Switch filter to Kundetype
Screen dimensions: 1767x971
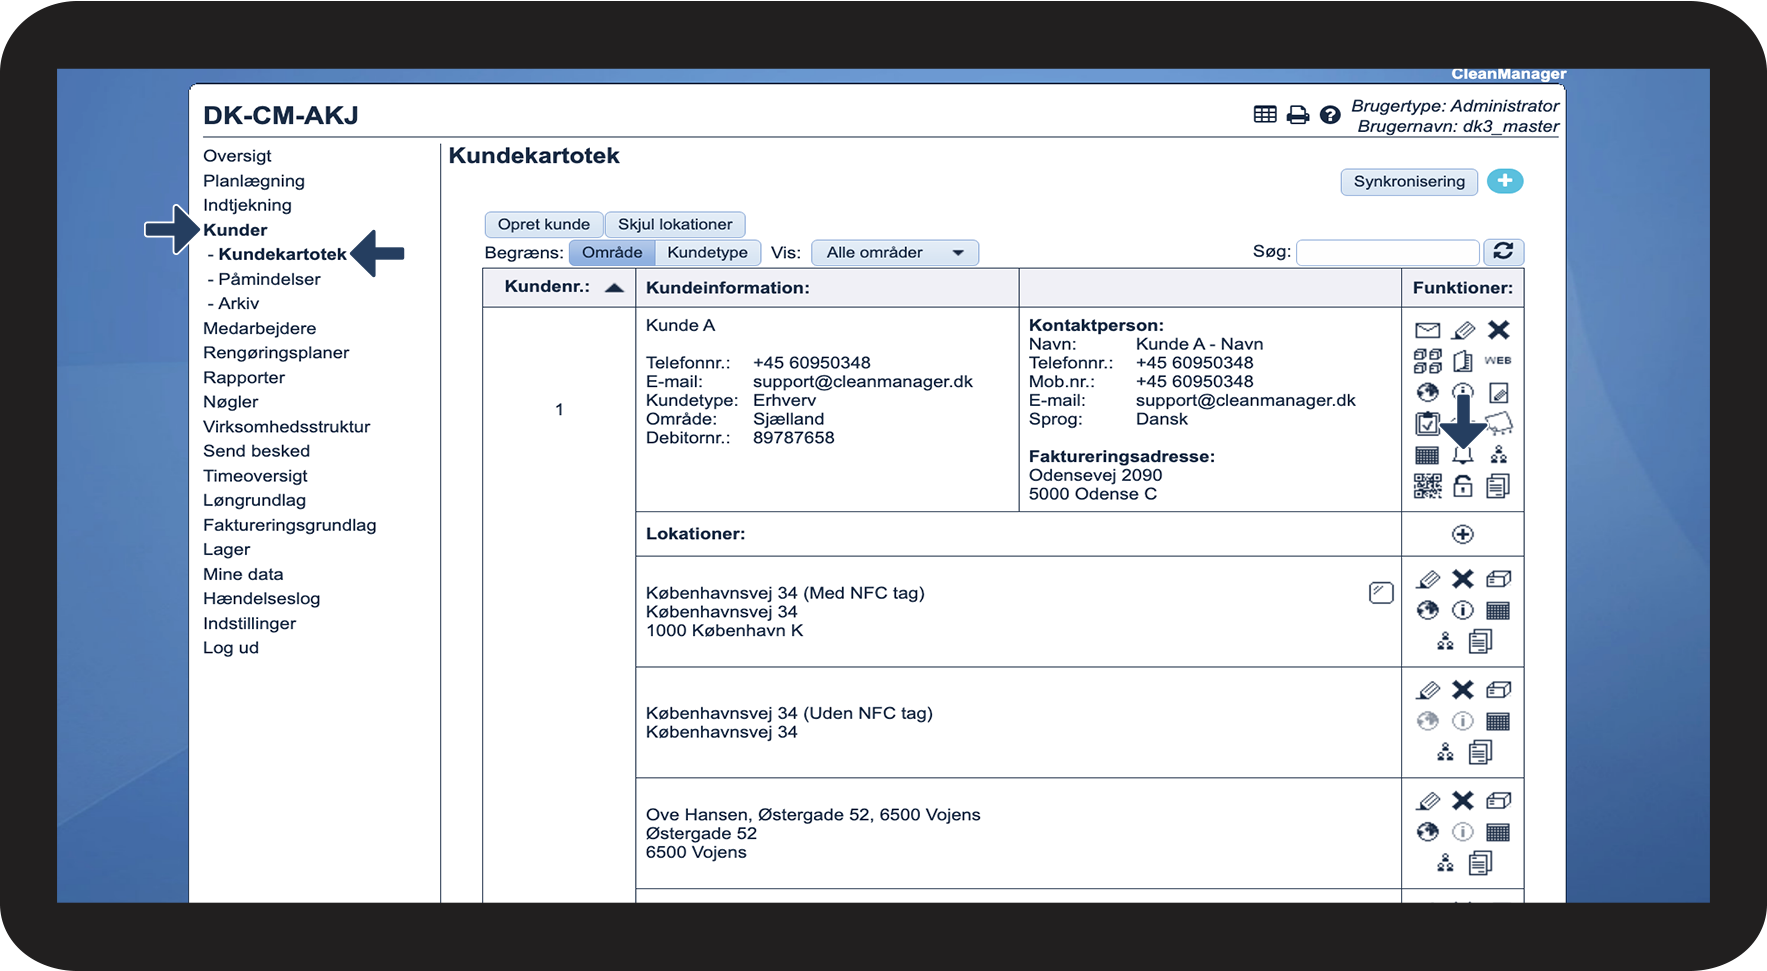click(x=707, y=252)
